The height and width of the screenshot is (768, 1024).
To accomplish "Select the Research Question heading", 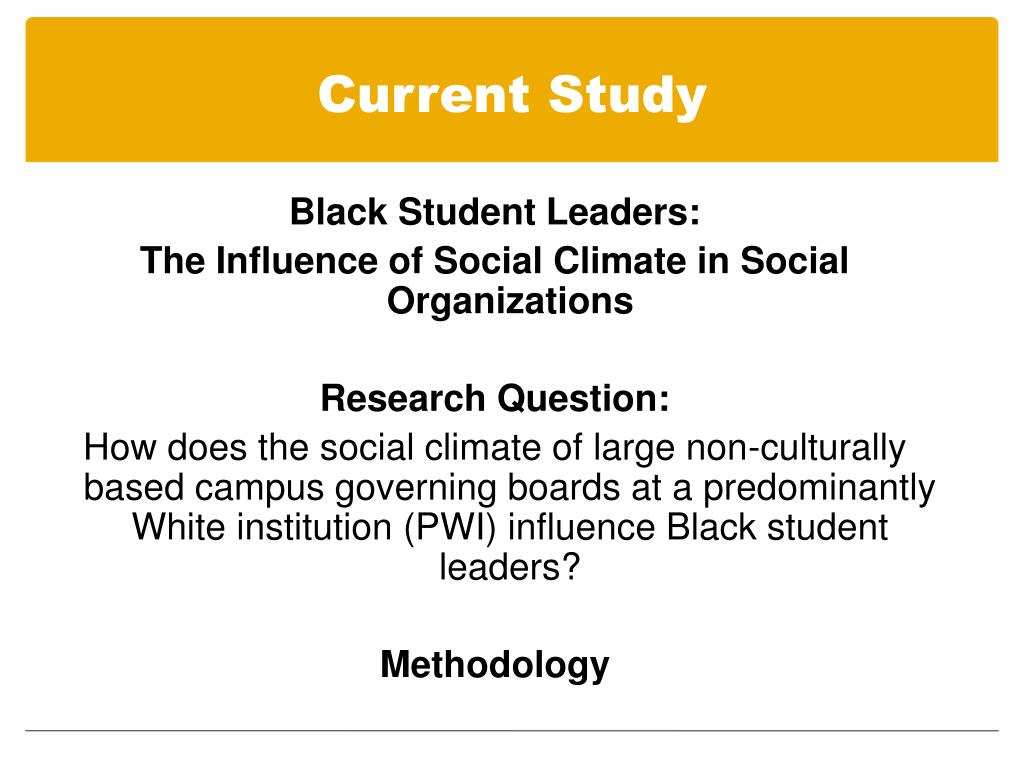I will coord(495,398).
